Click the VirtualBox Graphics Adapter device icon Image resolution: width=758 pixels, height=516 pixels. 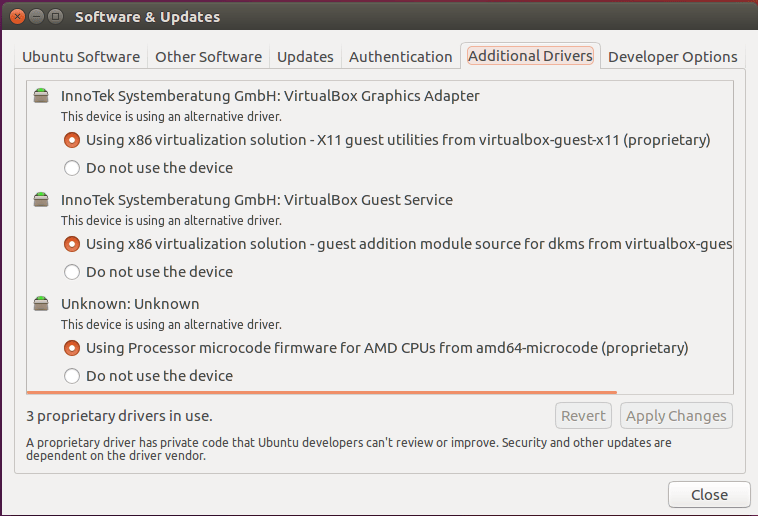[x=41, y=96]
